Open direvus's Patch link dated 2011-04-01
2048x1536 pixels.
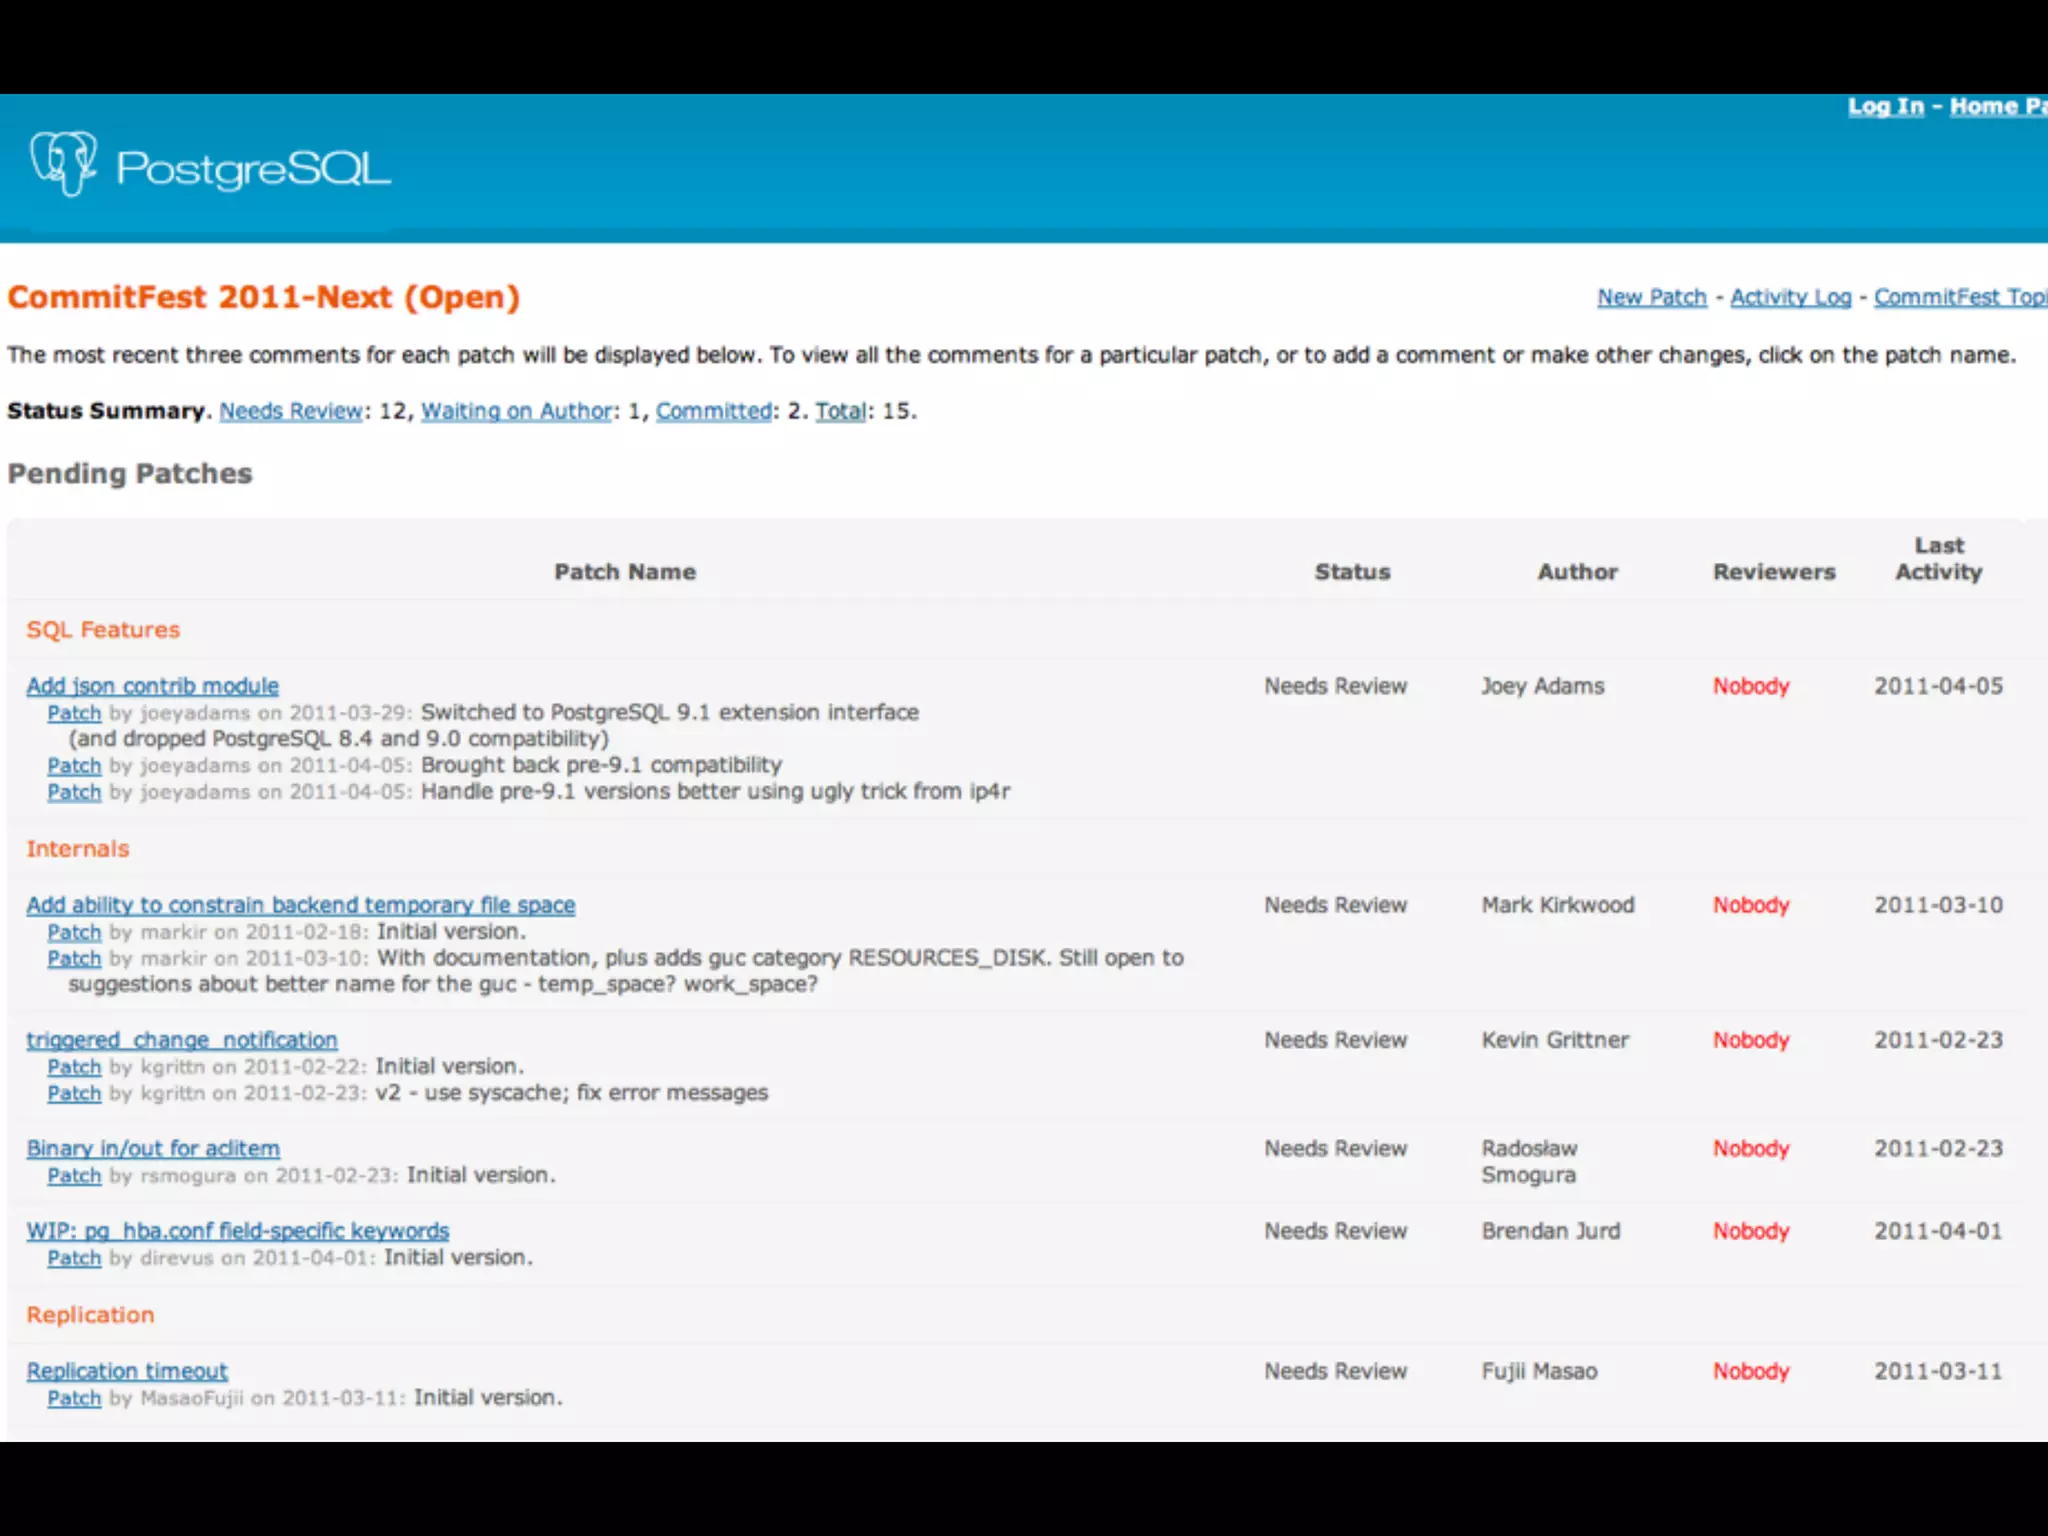[74, 1258]
